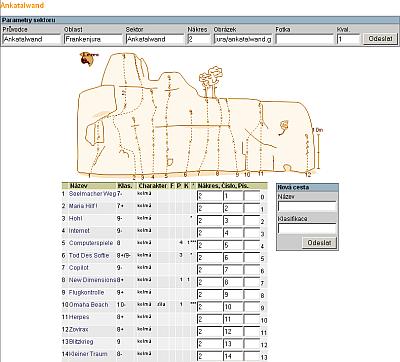Click the Klasifikace field for new route

click(x=307, y=228)
